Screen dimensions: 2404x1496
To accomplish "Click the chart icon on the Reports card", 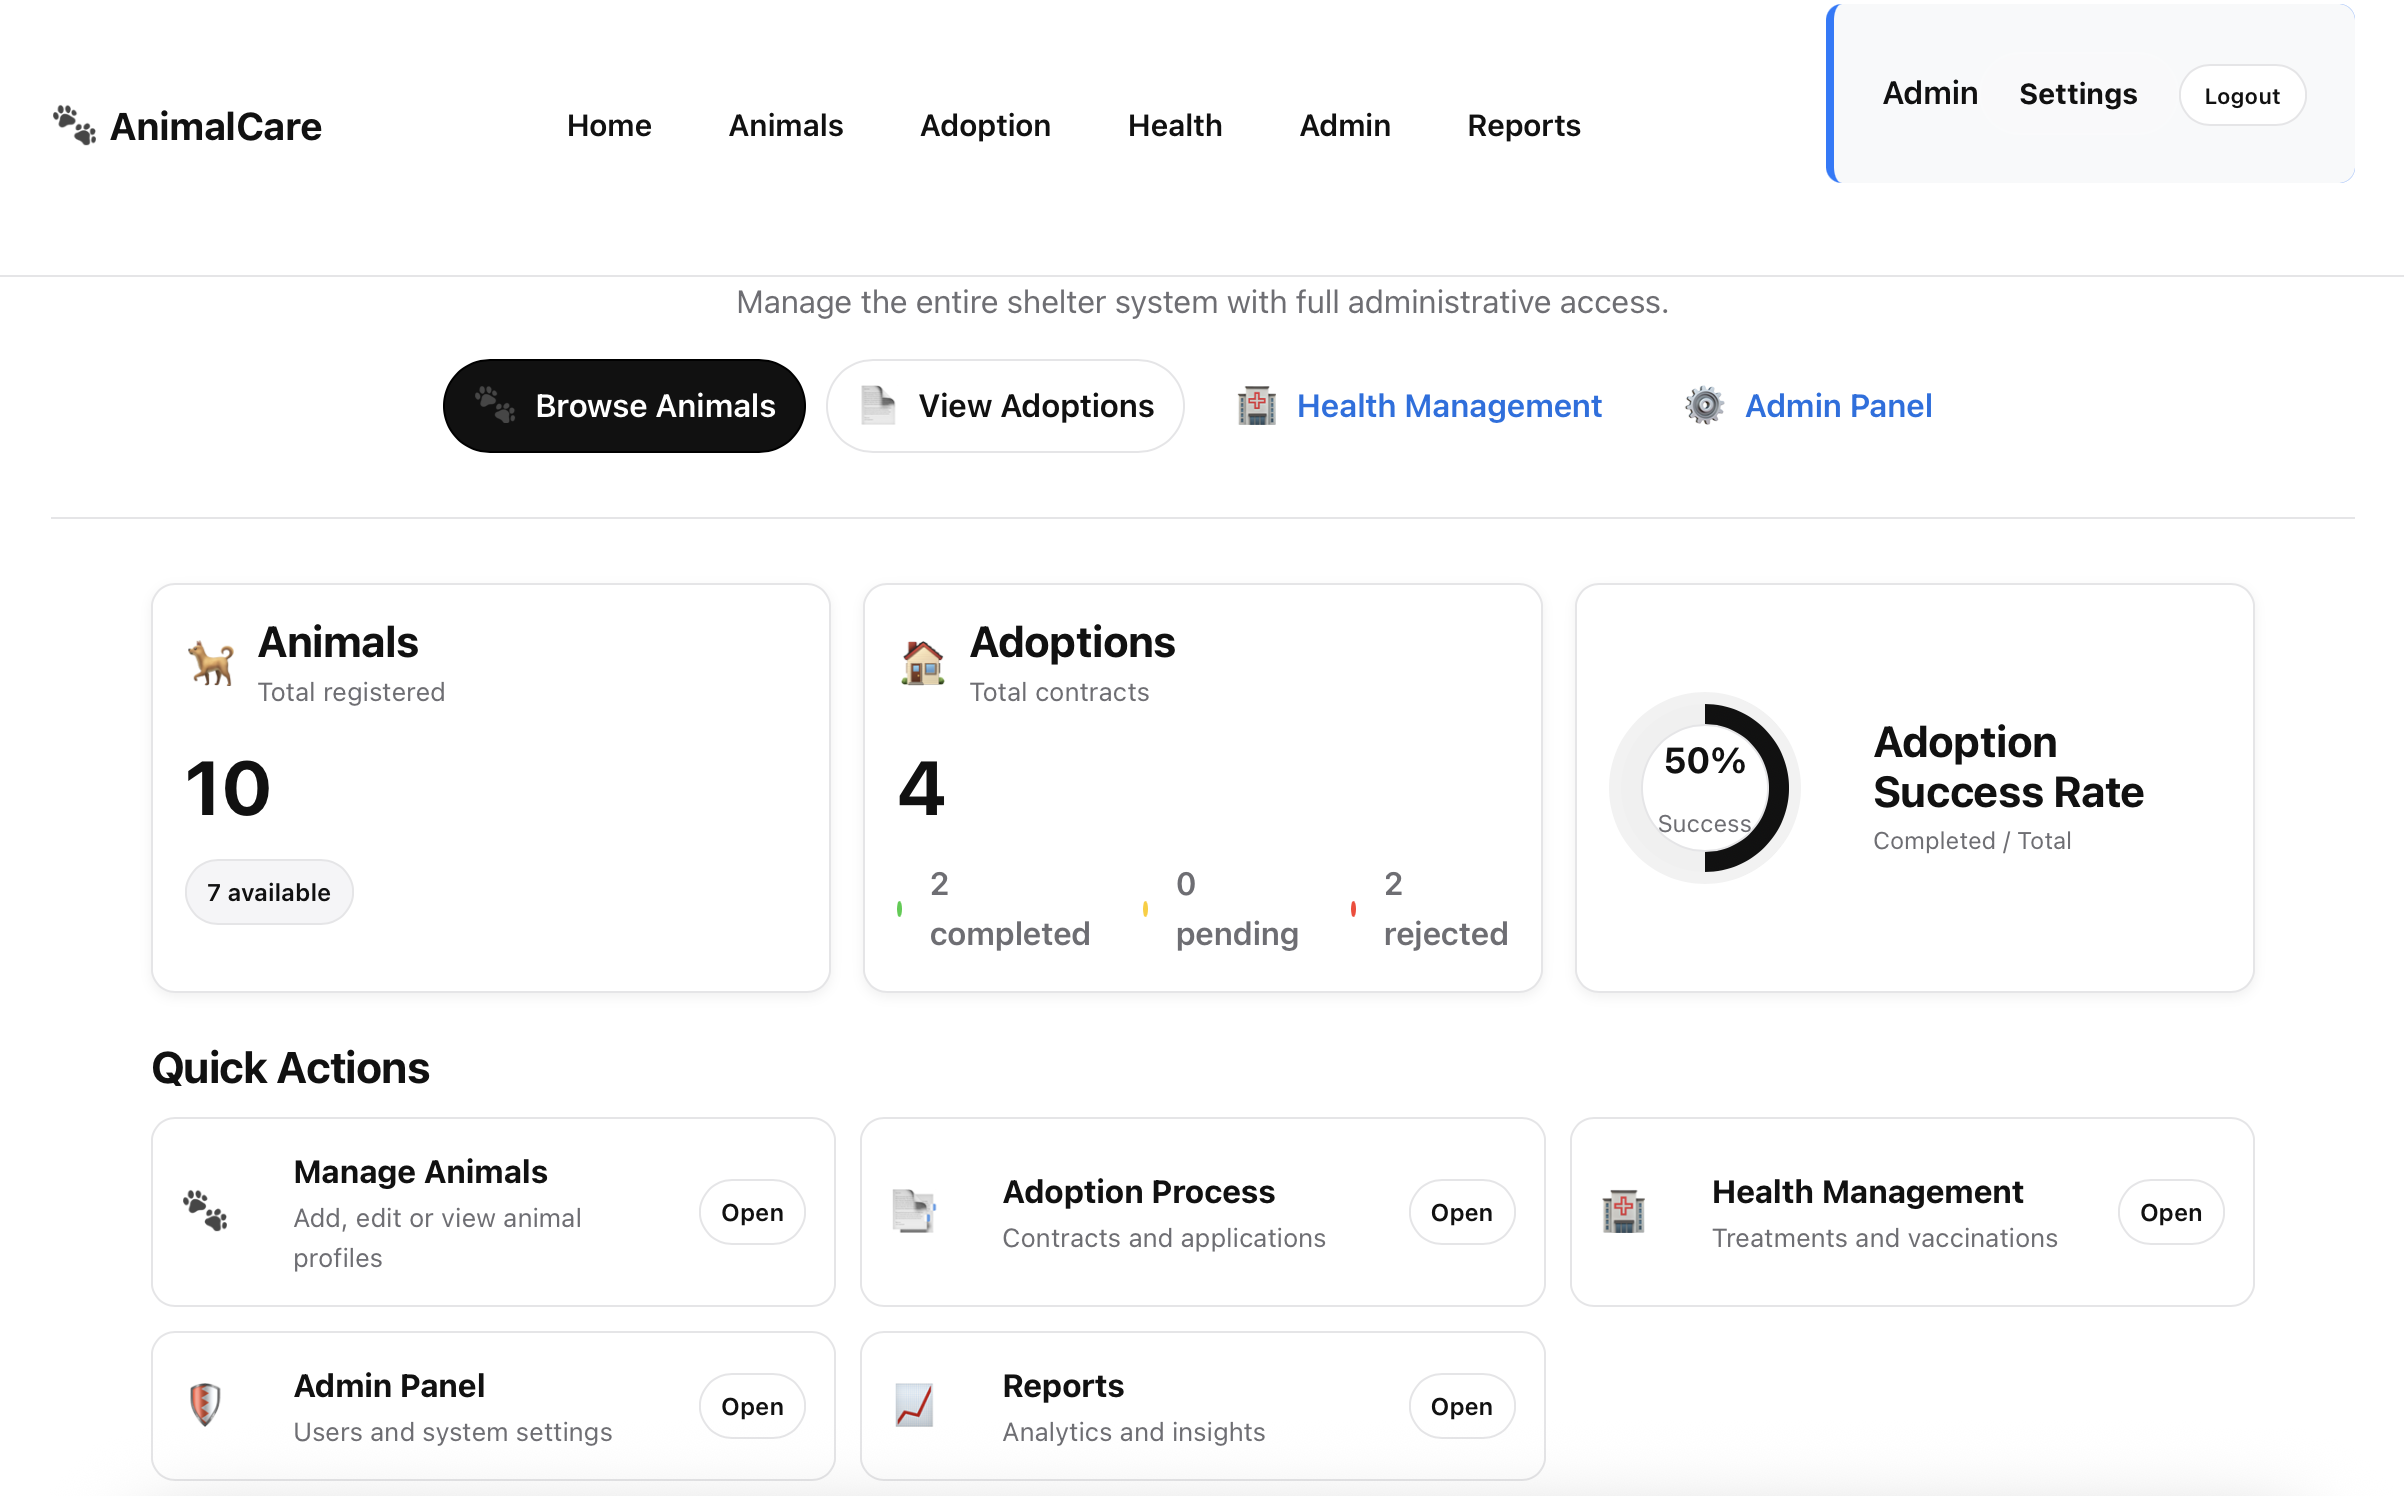I will (x=913, y=1404).
